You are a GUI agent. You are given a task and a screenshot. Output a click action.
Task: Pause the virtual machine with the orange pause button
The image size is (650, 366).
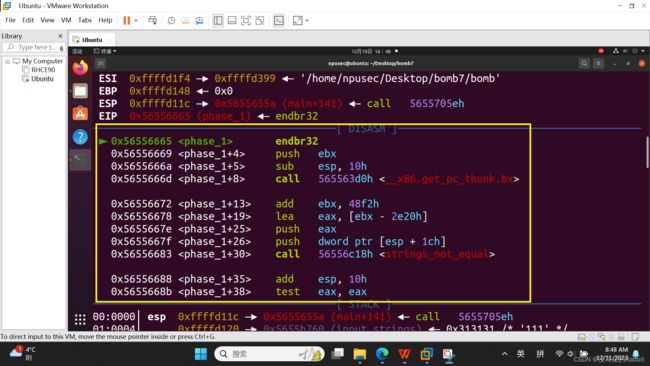[126, 20]
